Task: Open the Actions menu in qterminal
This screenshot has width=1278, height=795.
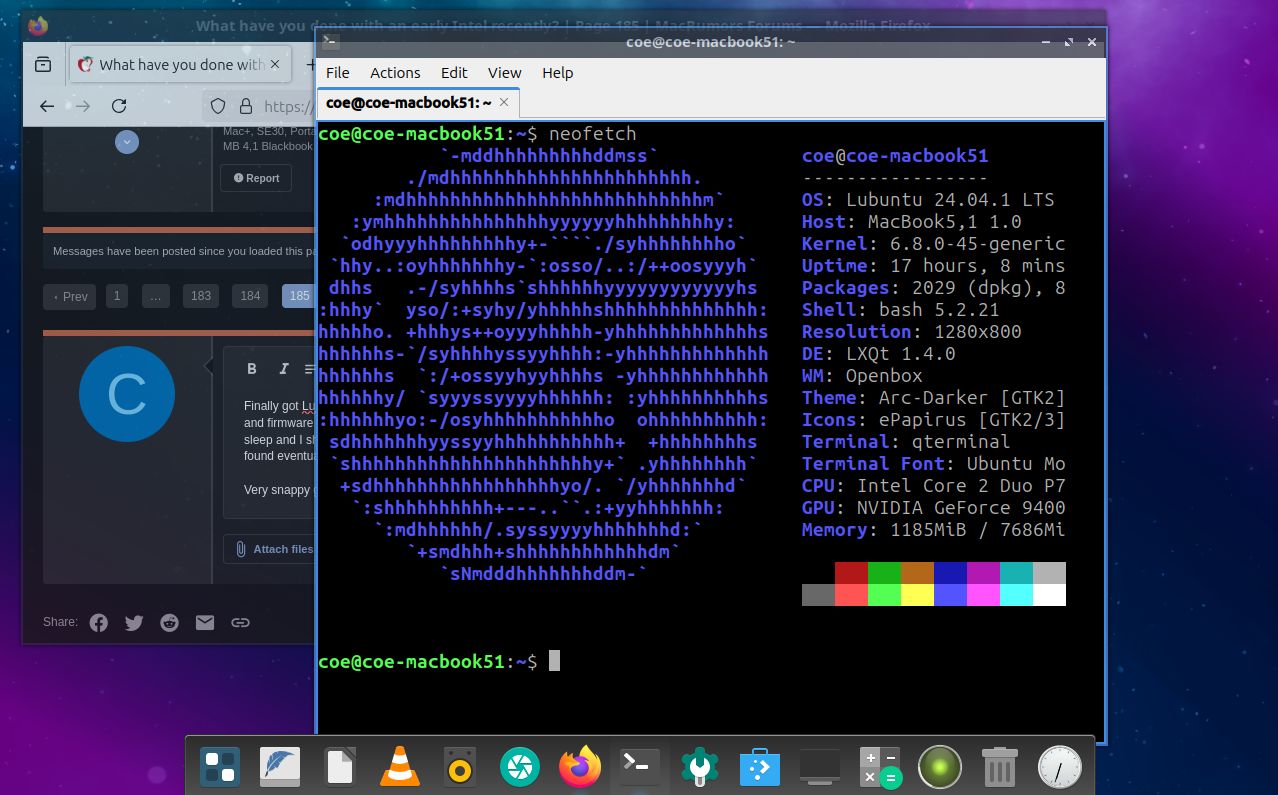Action: coord(395,72)
